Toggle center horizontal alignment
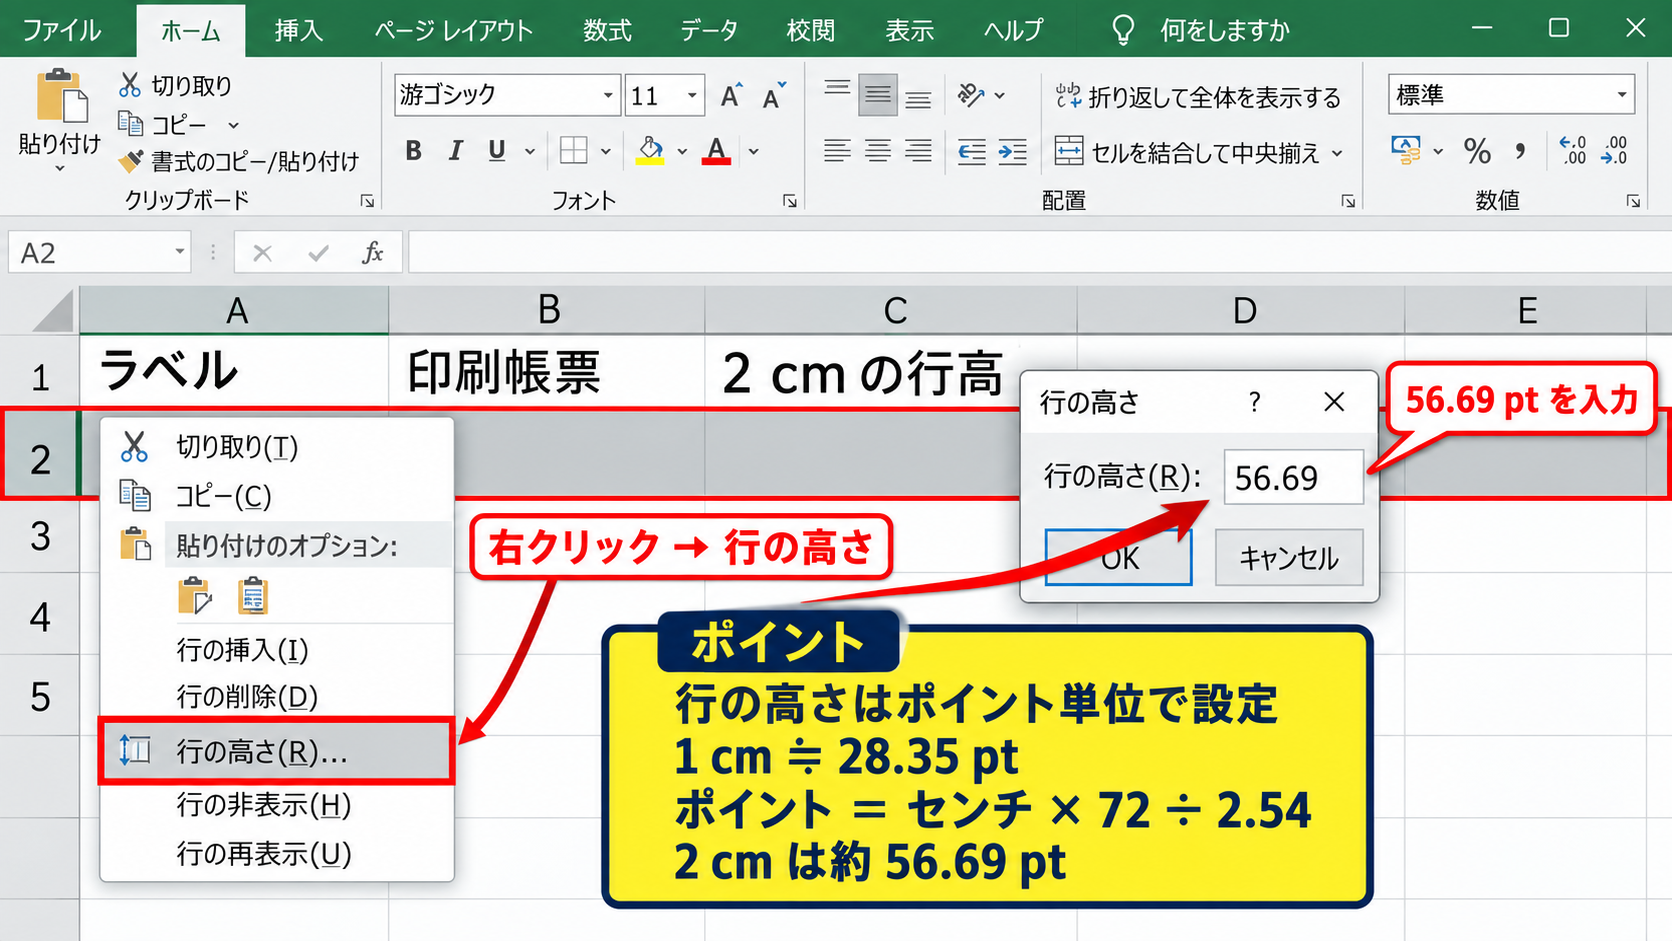 877,152
